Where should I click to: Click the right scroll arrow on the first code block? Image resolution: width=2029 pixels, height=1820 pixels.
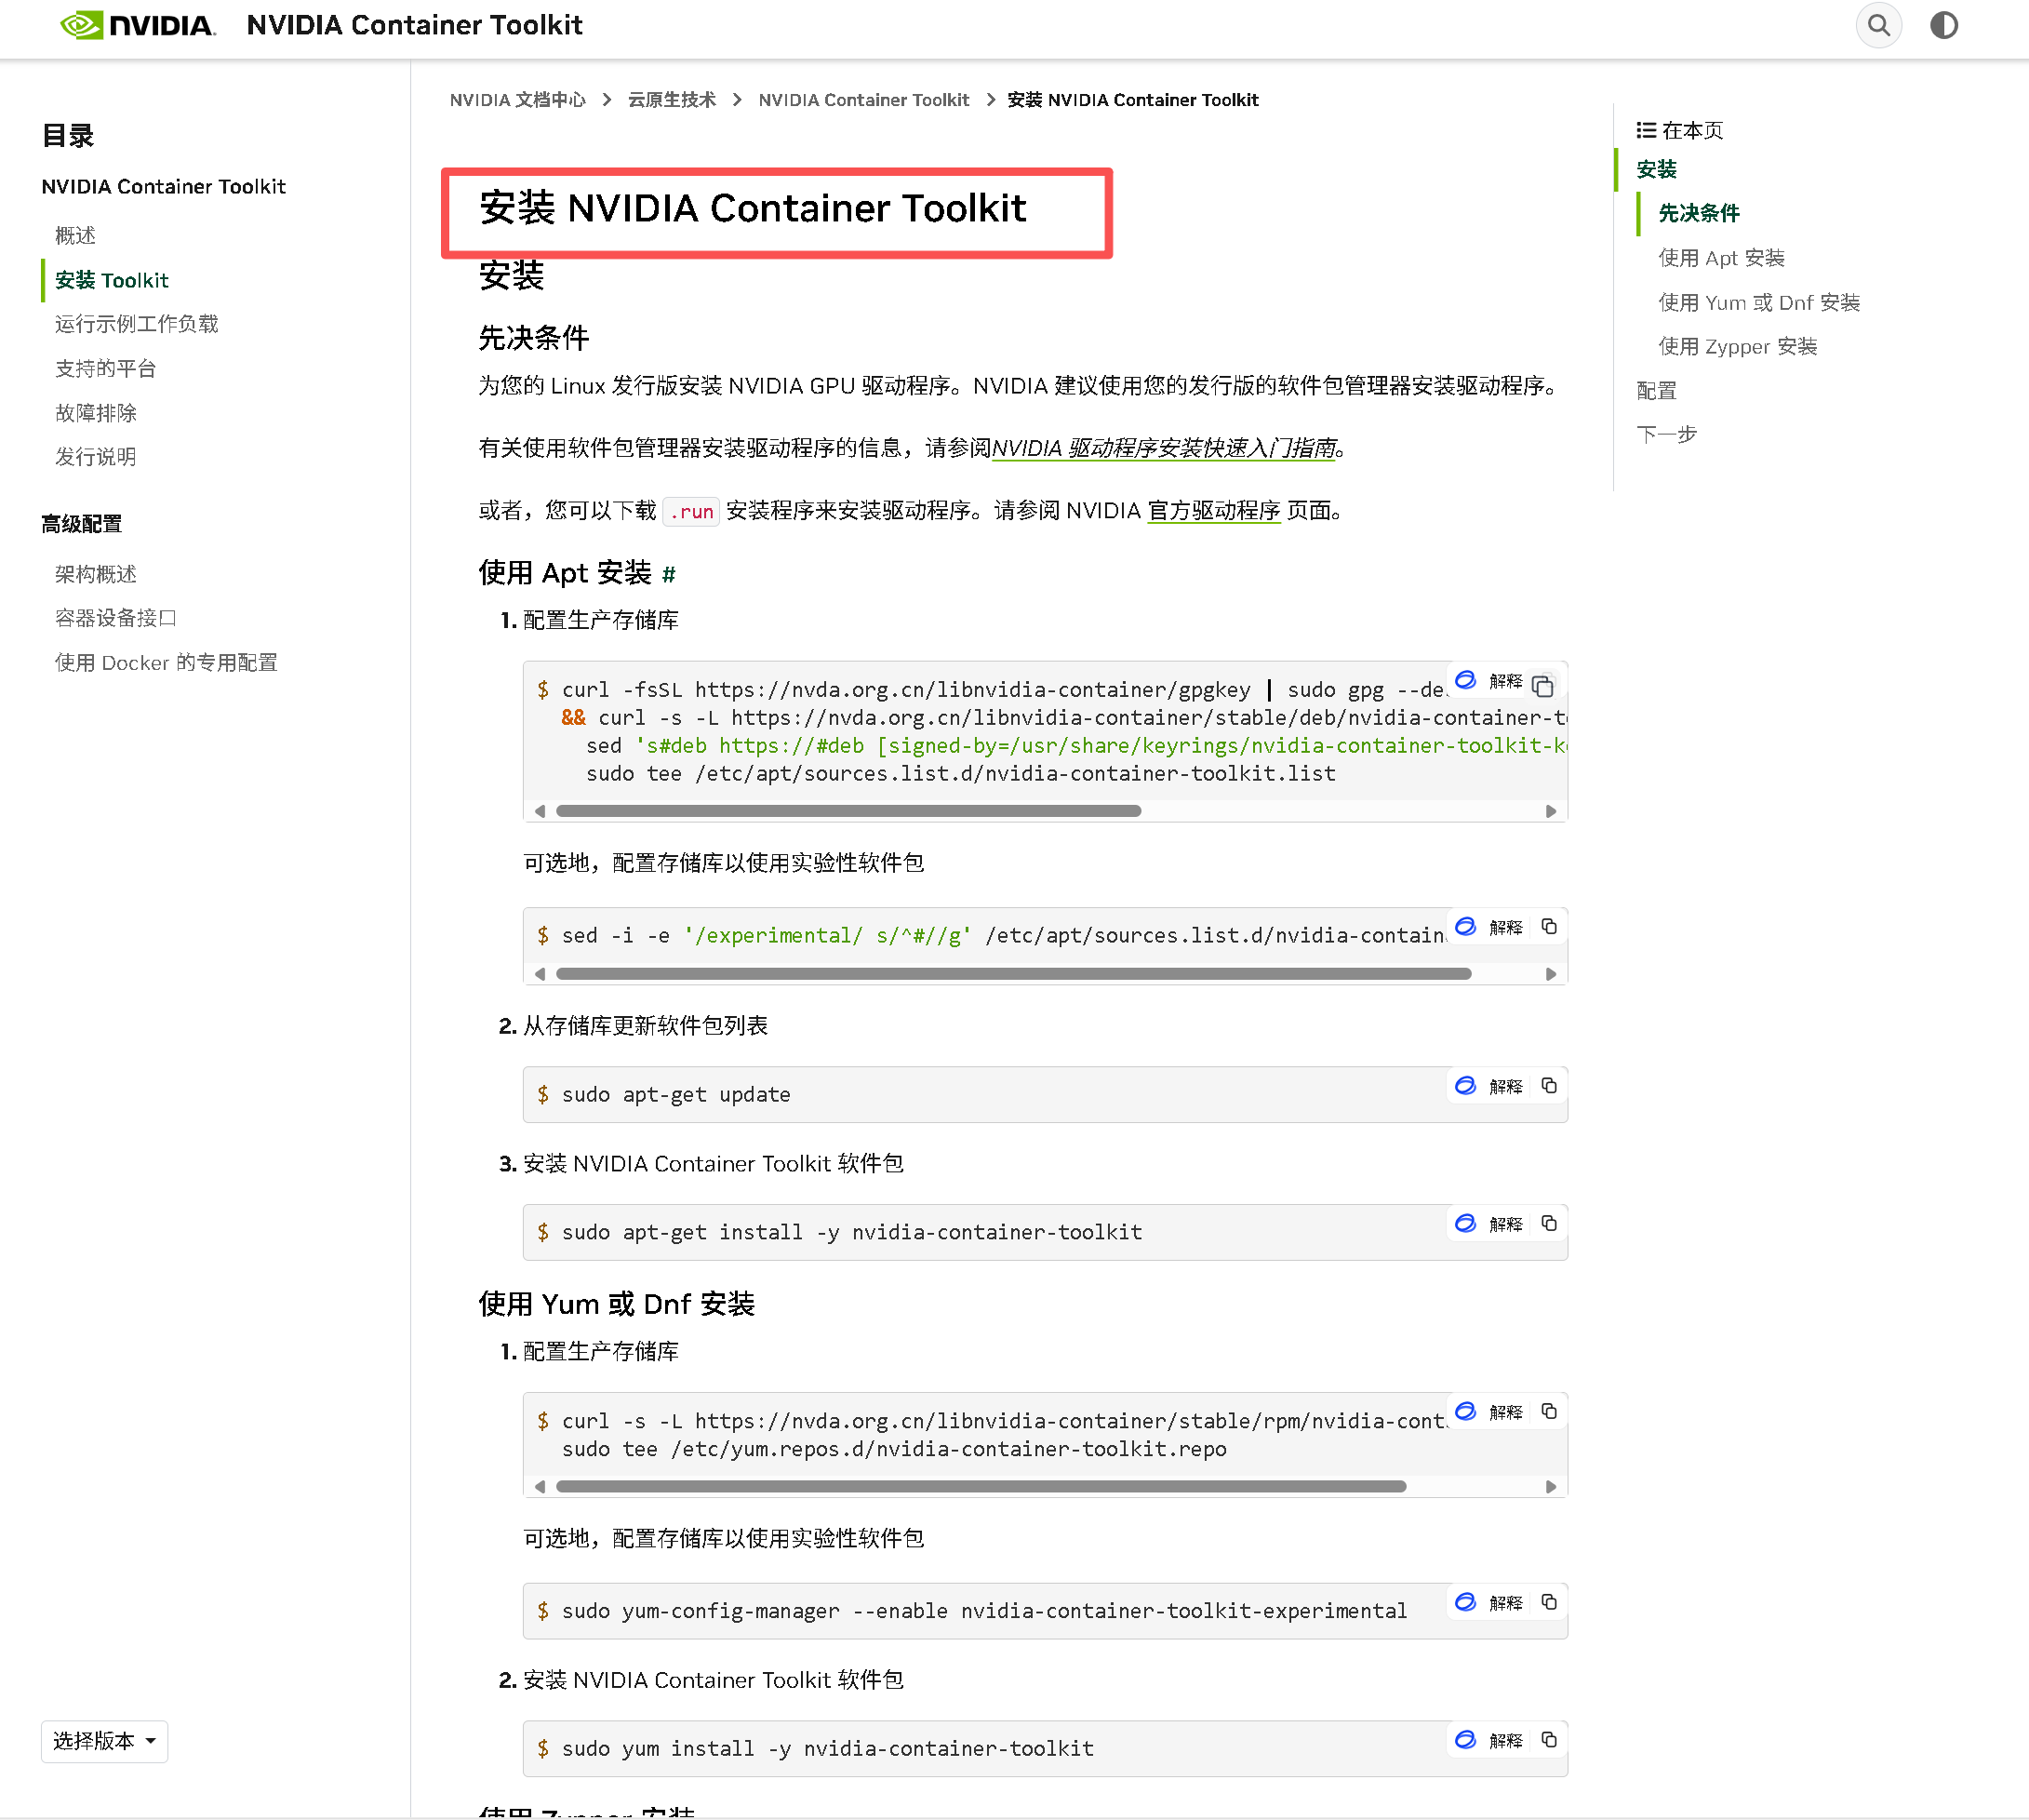tap(1549, 810)
